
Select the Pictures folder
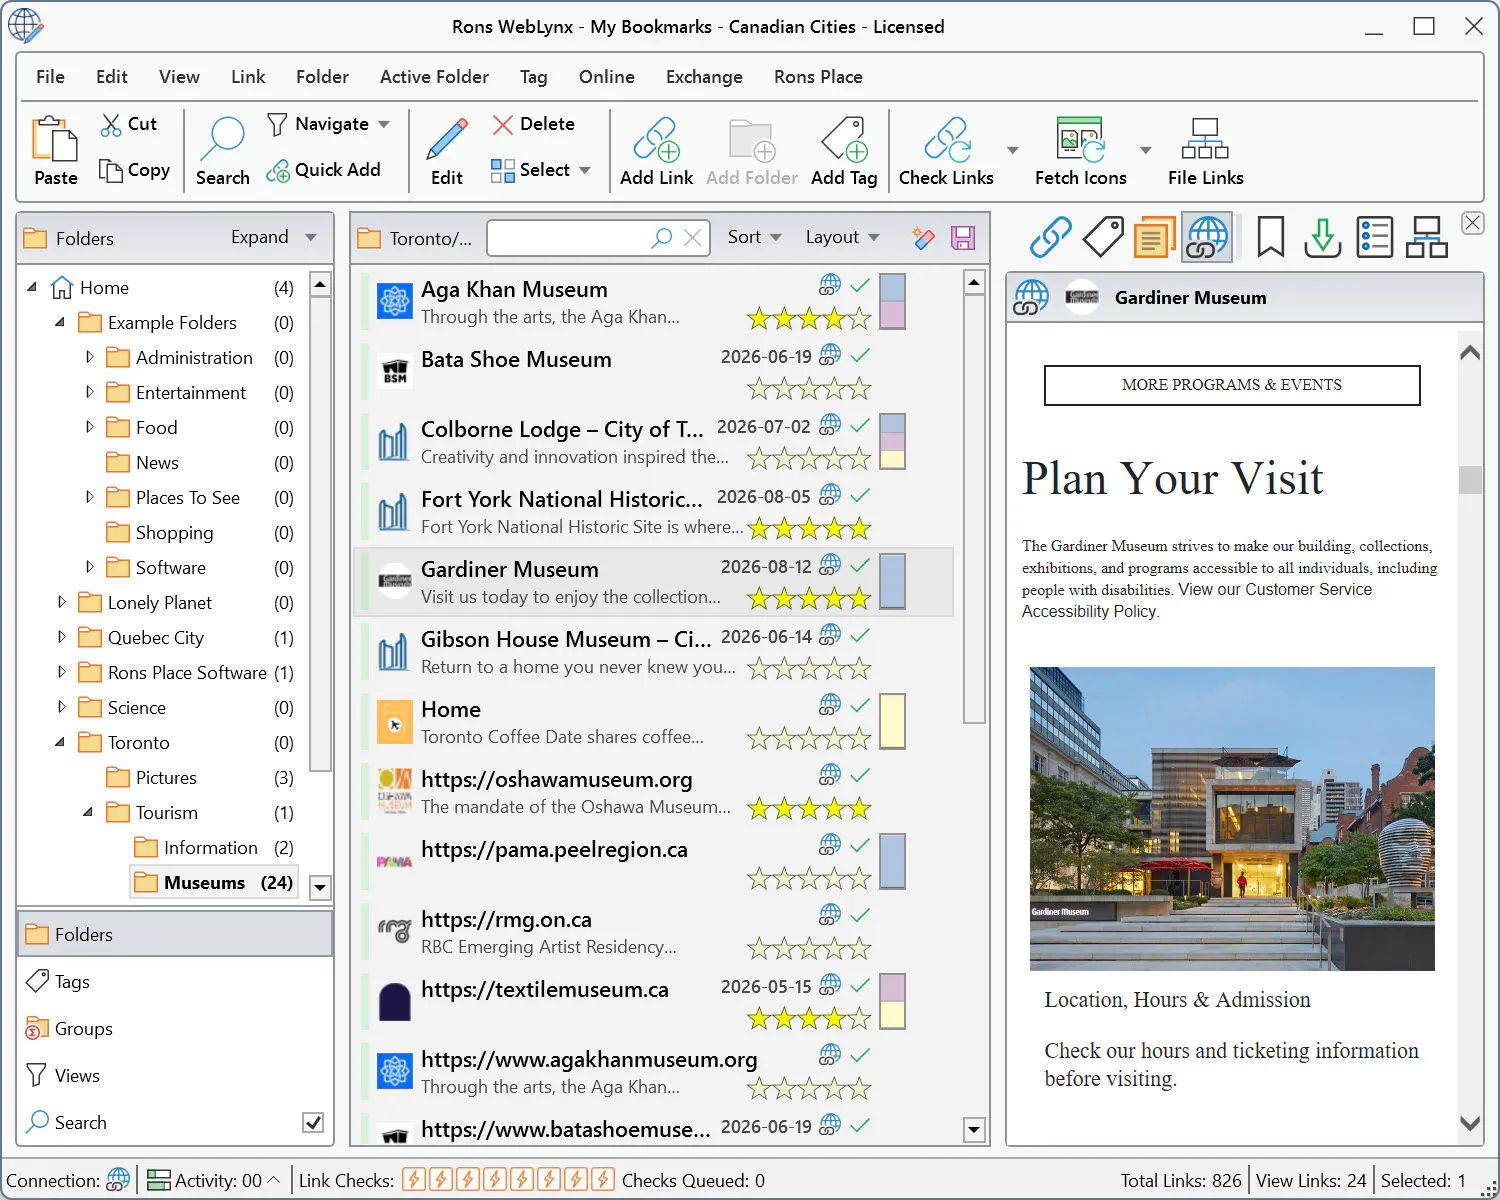click(x=166, y=777)
